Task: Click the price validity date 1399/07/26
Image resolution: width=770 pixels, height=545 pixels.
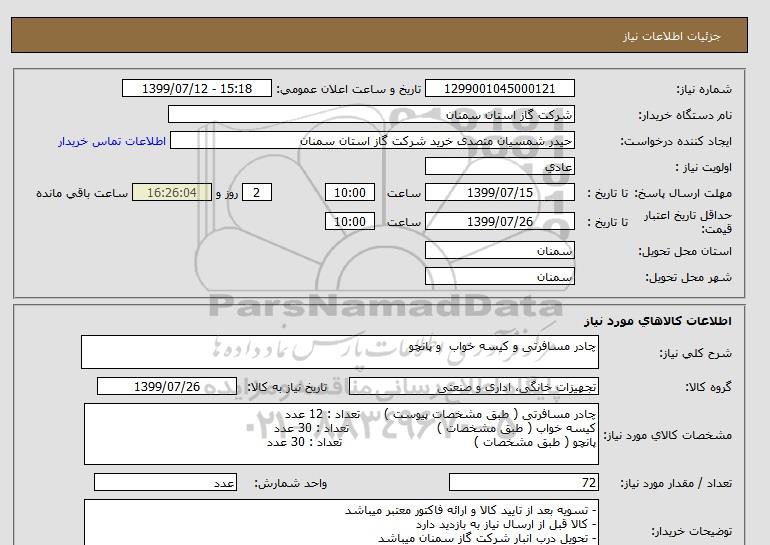Action: (499, 221)
